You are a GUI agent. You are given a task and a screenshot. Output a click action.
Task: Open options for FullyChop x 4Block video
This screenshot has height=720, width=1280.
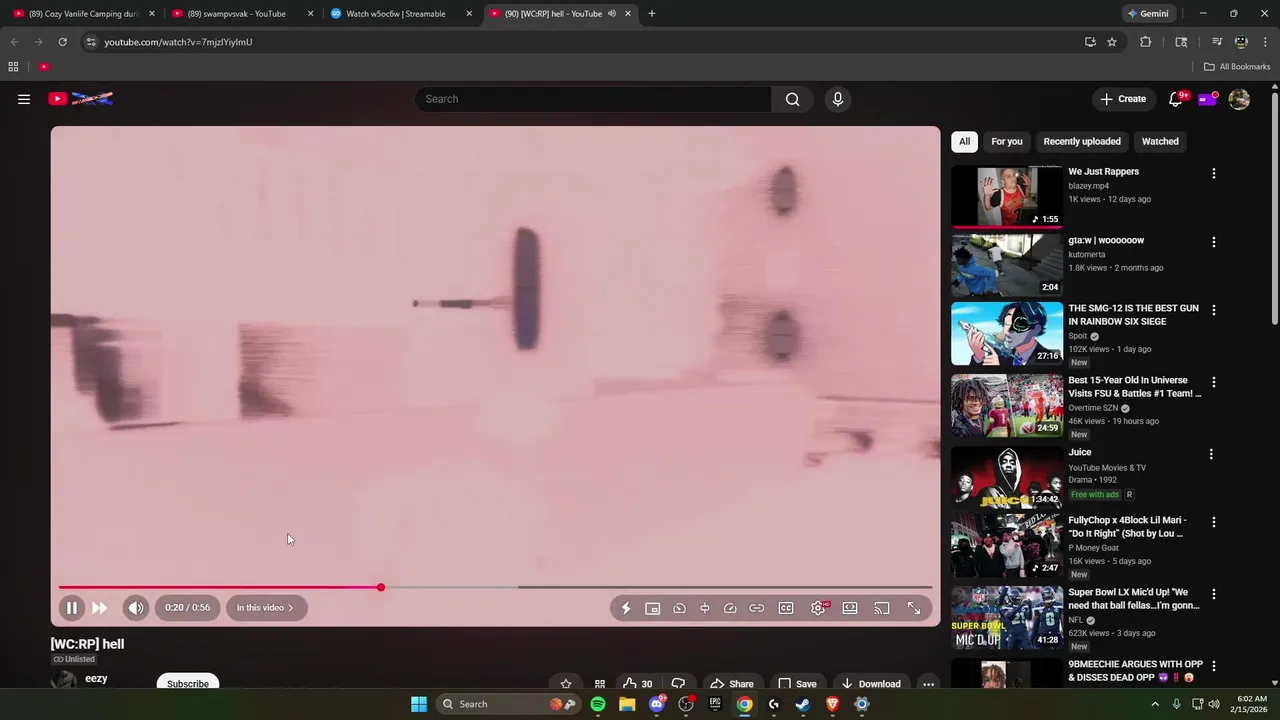pos(1214,522)
